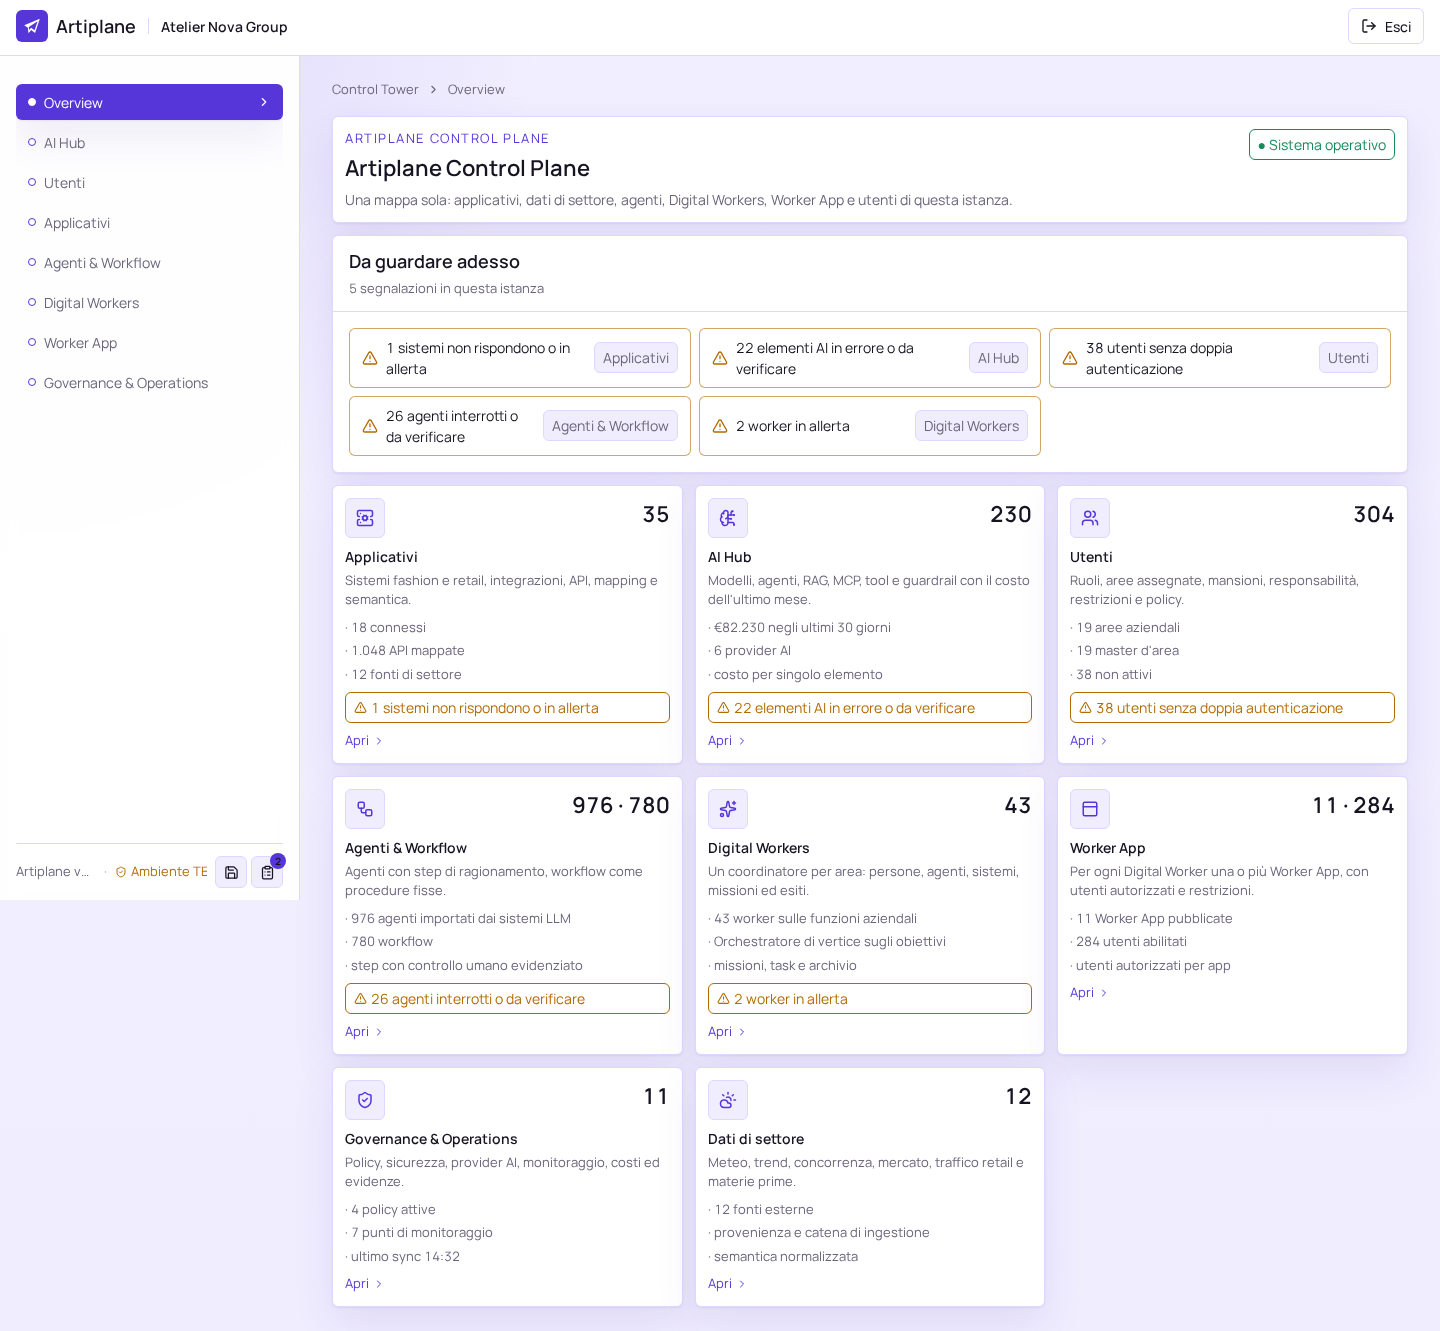Click the Agenti & Workflow tag in alert box
Screen dimensions: 1440x1331
[610, 426]
